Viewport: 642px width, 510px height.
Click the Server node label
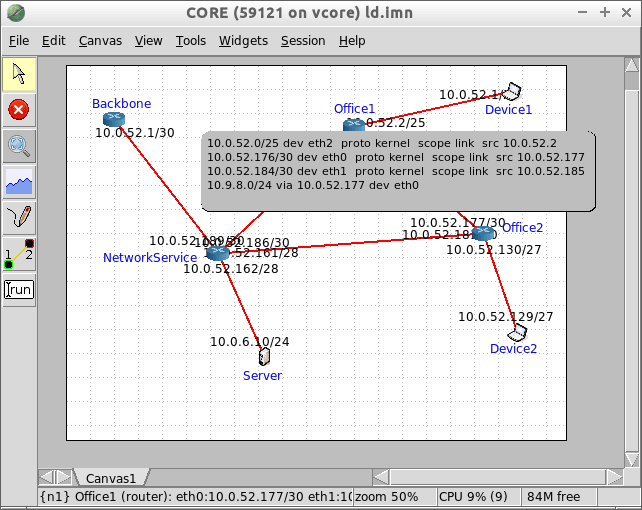point(262,376)
